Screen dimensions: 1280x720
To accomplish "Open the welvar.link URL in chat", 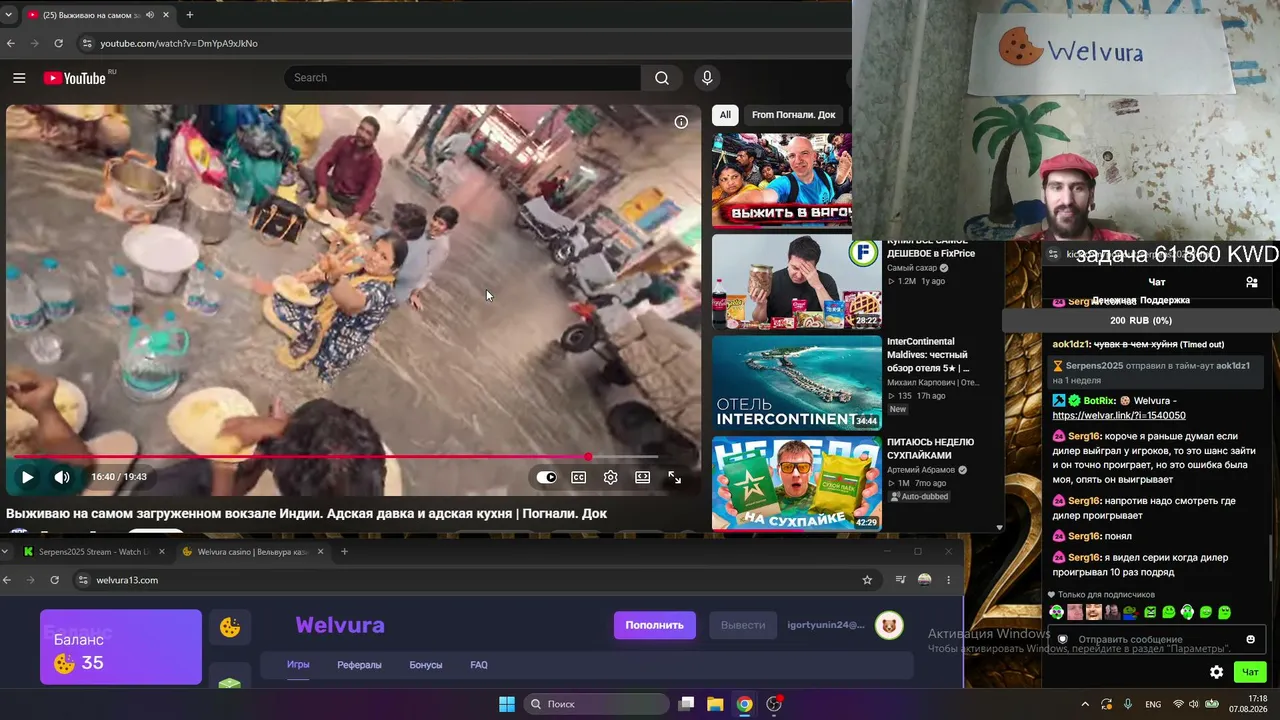I will point(1119,416).
